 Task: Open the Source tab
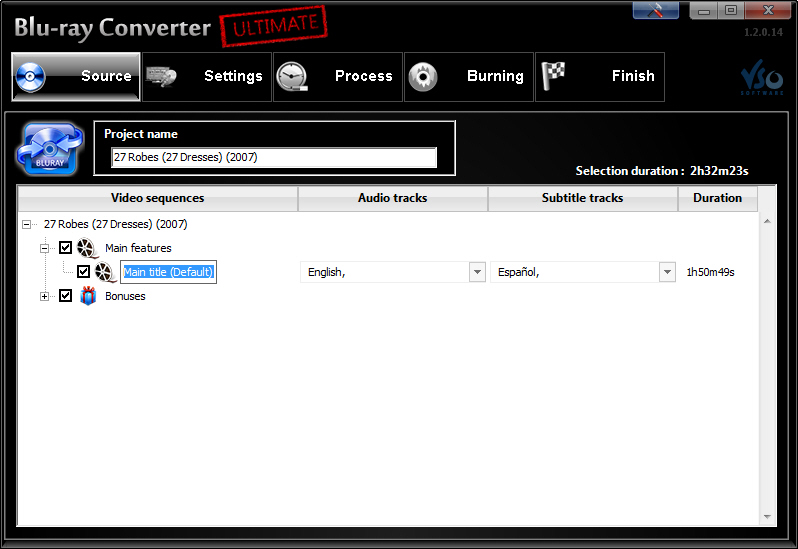pos(76,77)
